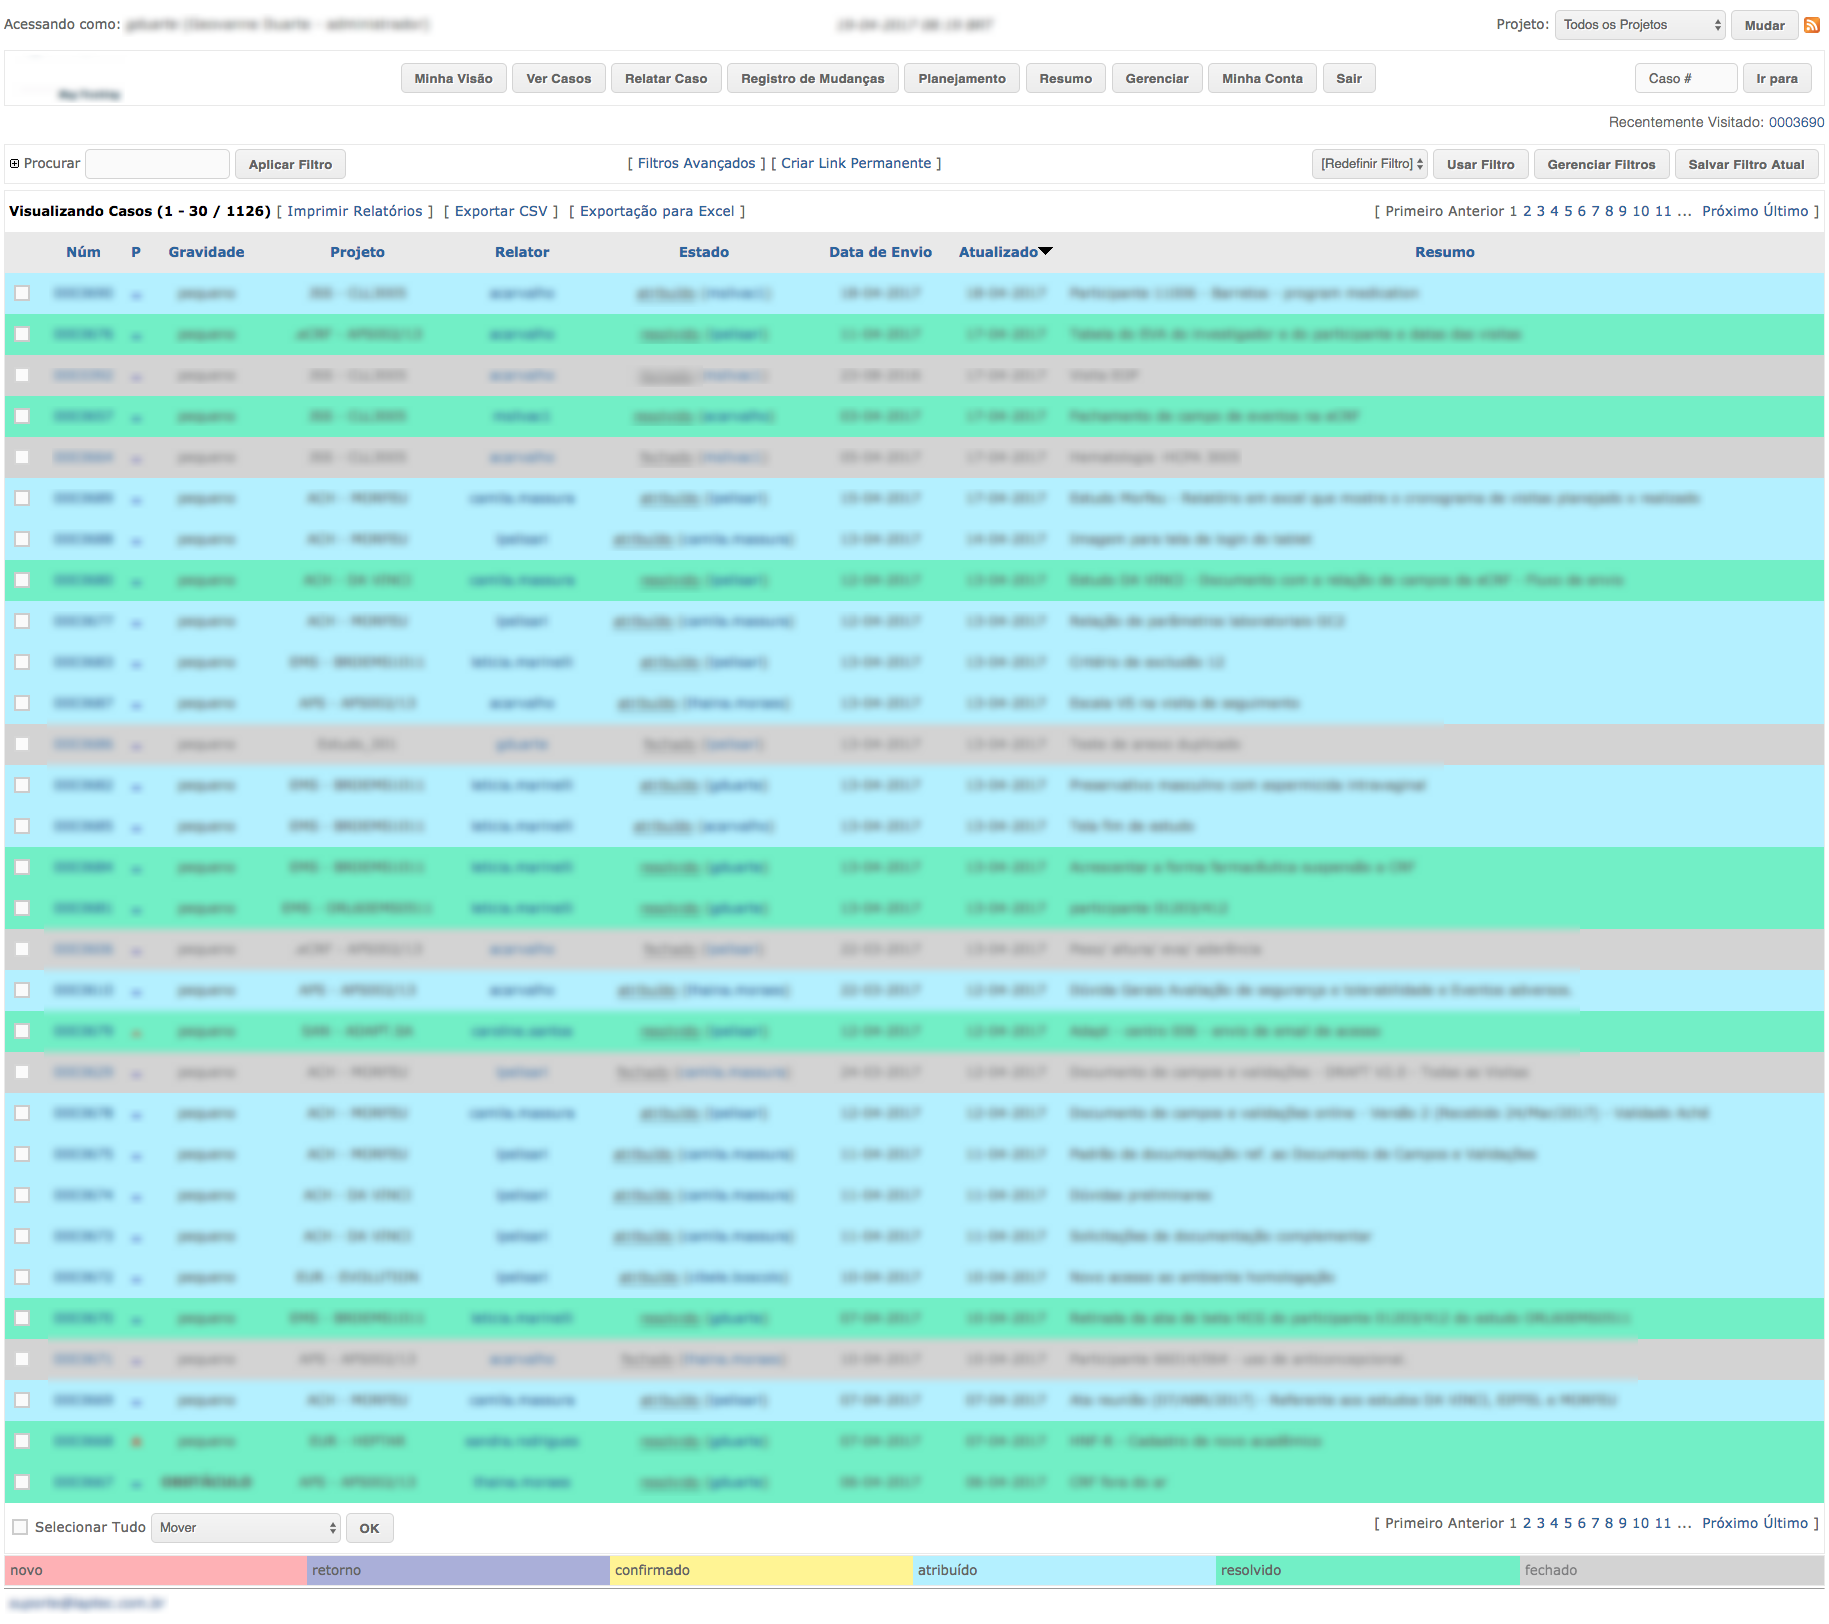The image size is (1829, 1624).
Task: Sort by Relator column header
Action: 522,252
